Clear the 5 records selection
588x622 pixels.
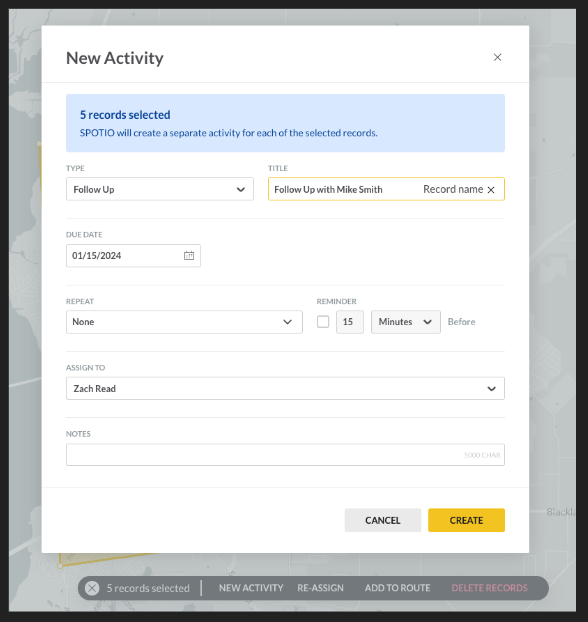pos(92,588)
